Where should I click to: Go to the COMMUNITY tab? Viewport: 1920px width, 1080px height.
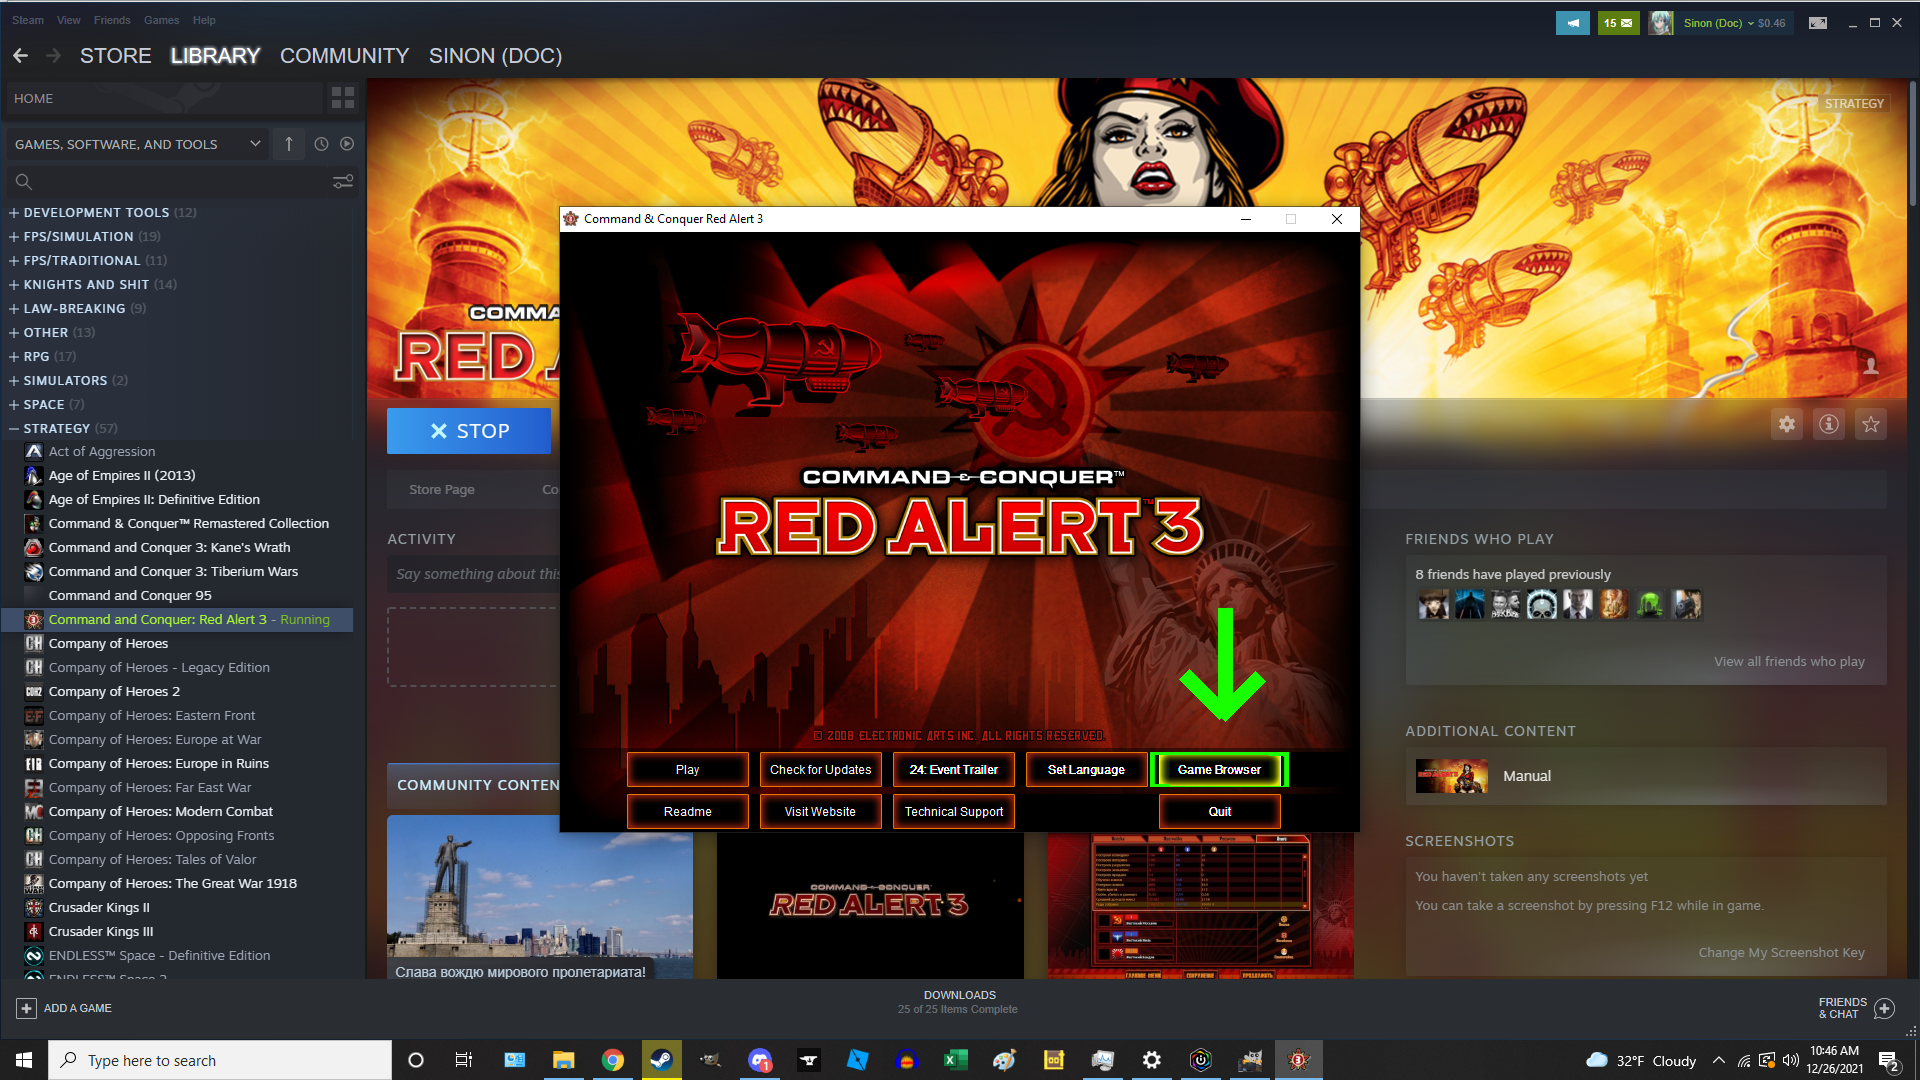point(345,56)
